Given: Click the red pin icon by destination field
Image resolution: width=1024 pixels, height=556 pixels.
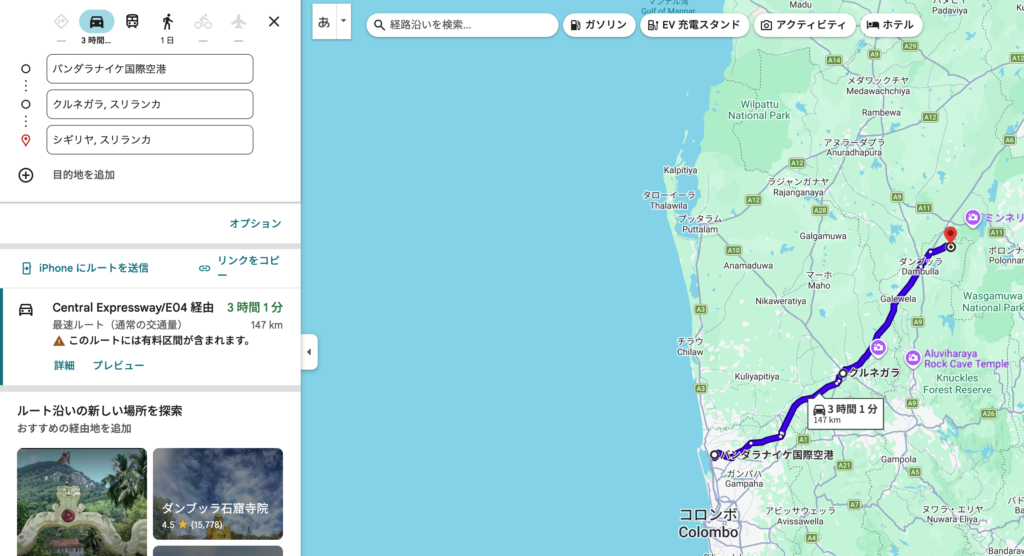Looking at the screenshot, I should (25, 140).
